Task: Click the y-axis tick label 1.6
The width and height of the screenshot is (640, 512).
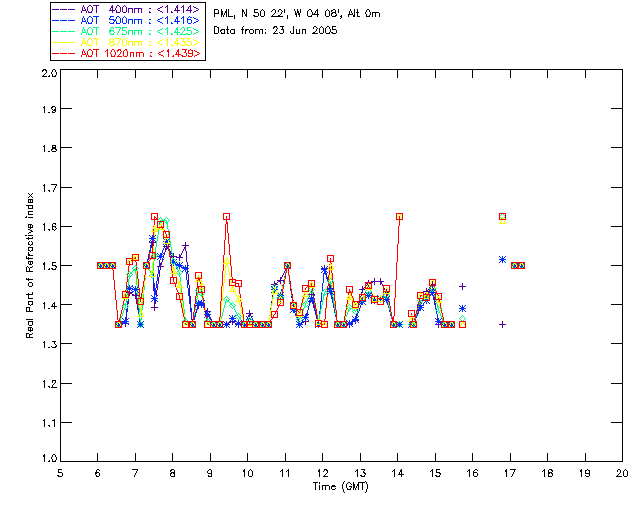Action: (x=49, y=227)
